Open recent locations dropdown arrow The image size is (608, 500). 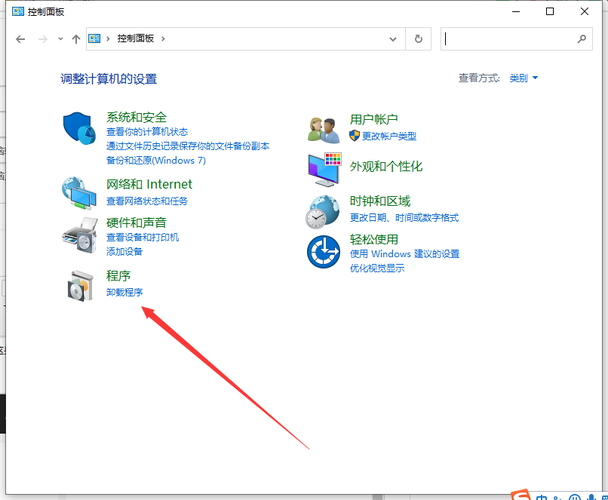pos(60,39)
